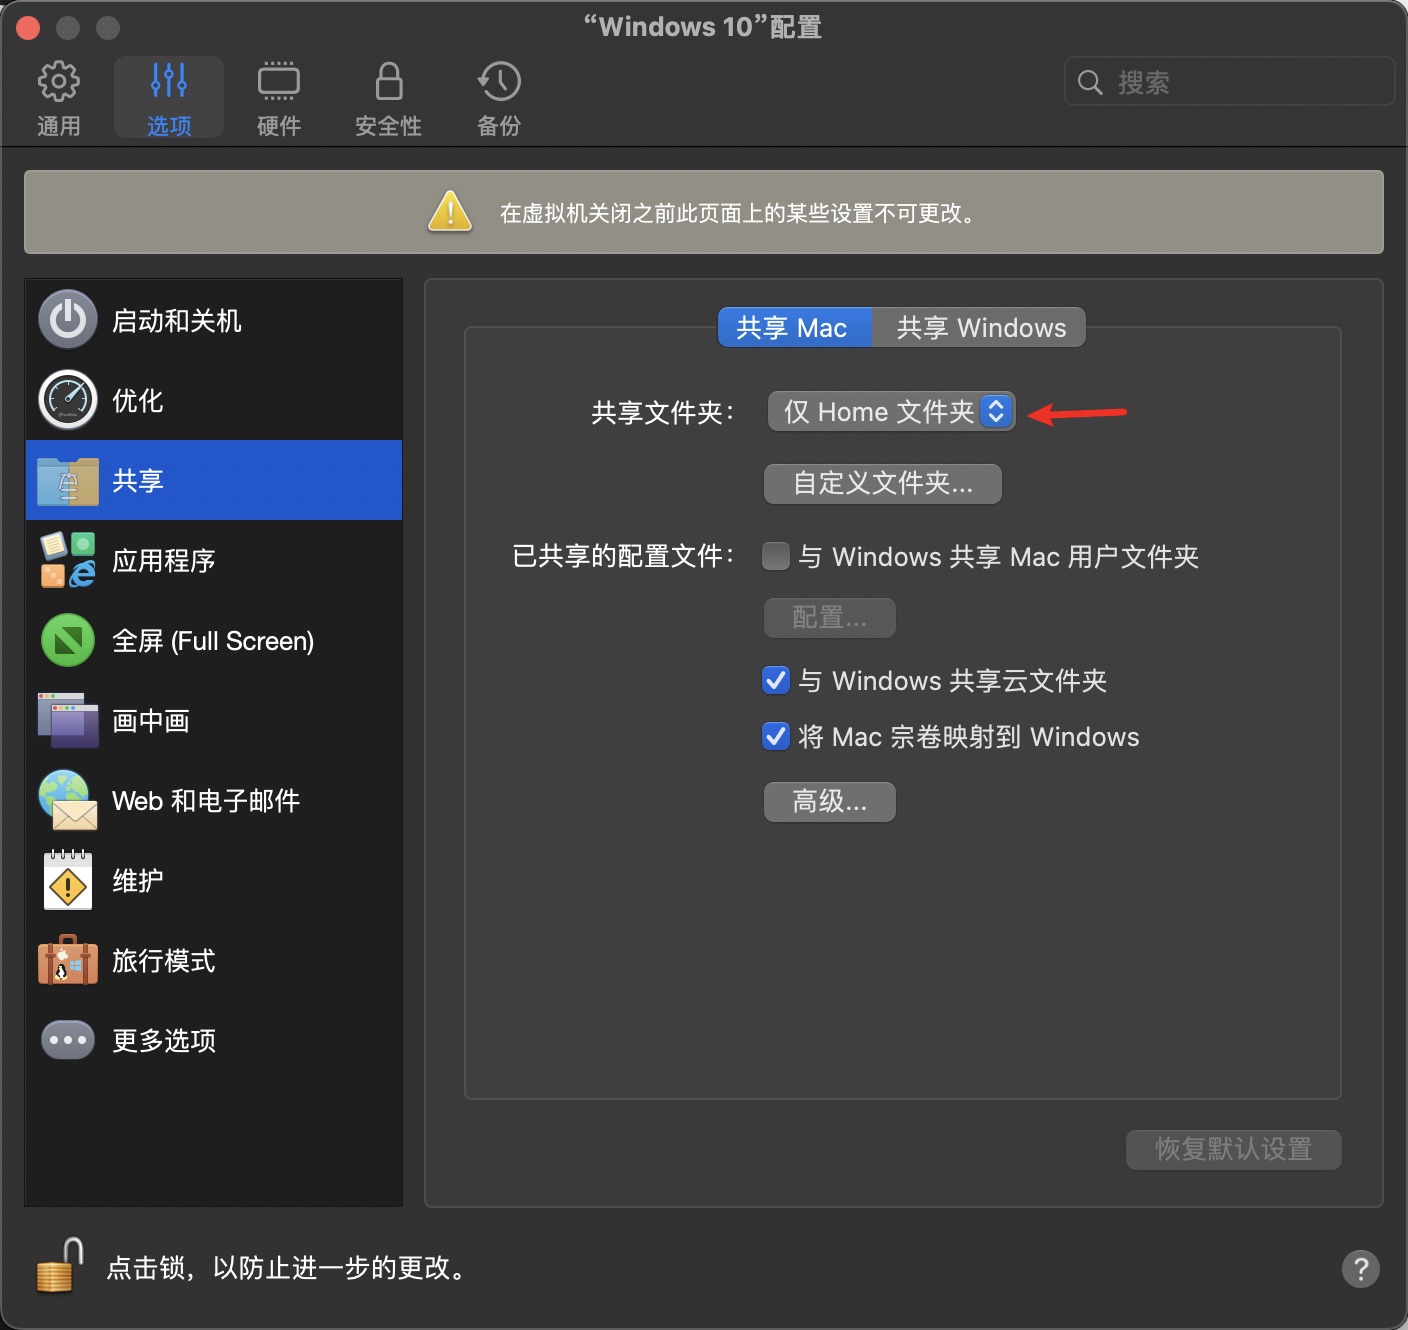Click the globe and envelope Web icon
The image size is (1408, 1330).
[68, 800]
